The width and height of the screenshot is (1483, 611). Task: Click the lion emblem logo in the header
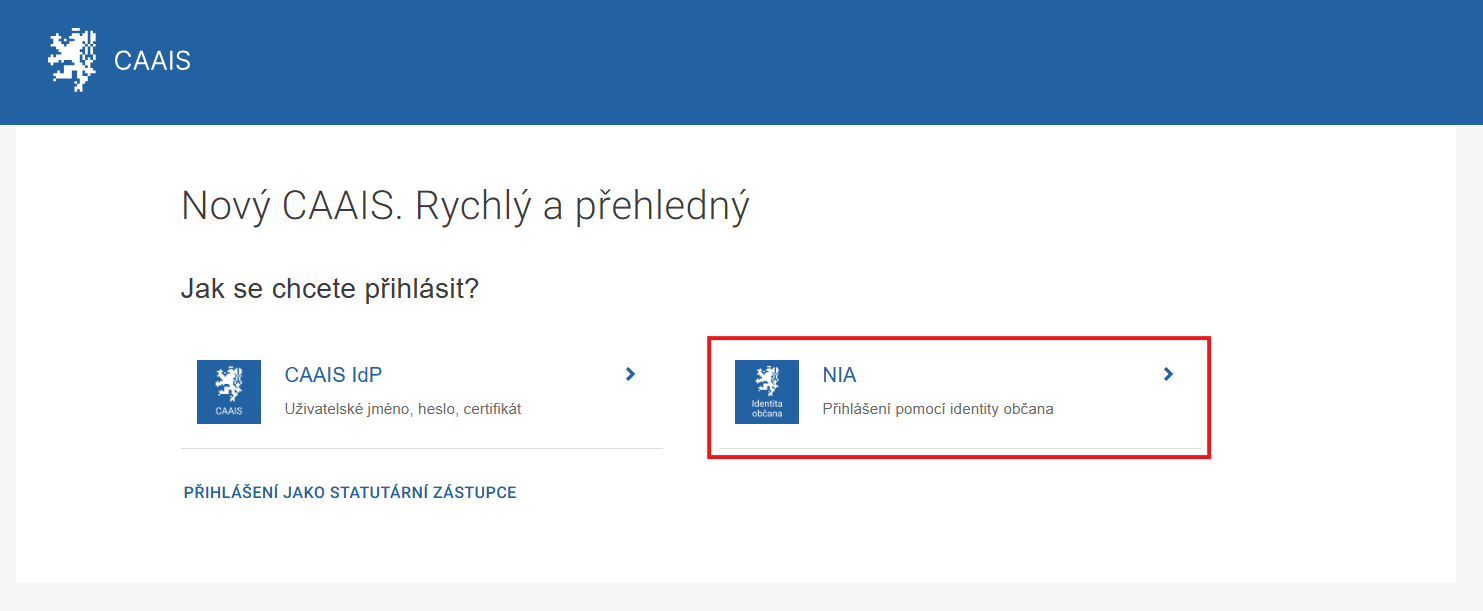coord(72,61)
